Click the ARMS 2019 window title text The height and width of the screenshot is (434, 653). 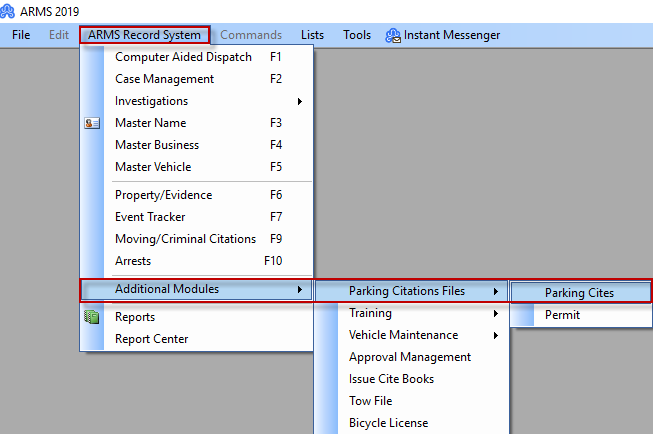tap(50, 12)
